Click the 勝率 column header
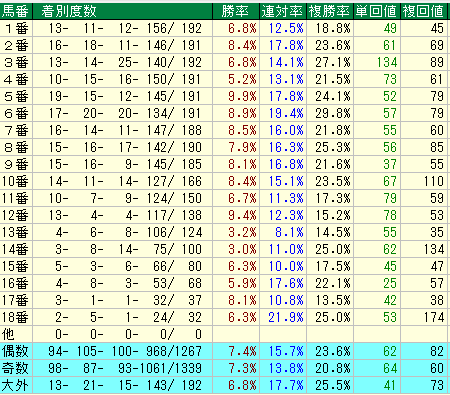450x395 pixels. 236,11
